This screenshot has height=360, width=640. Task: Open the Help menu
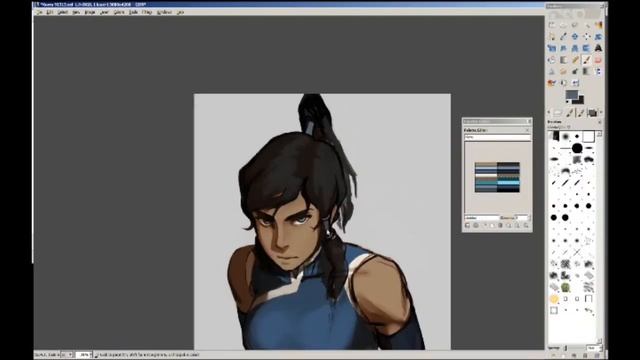pos(180,12)
